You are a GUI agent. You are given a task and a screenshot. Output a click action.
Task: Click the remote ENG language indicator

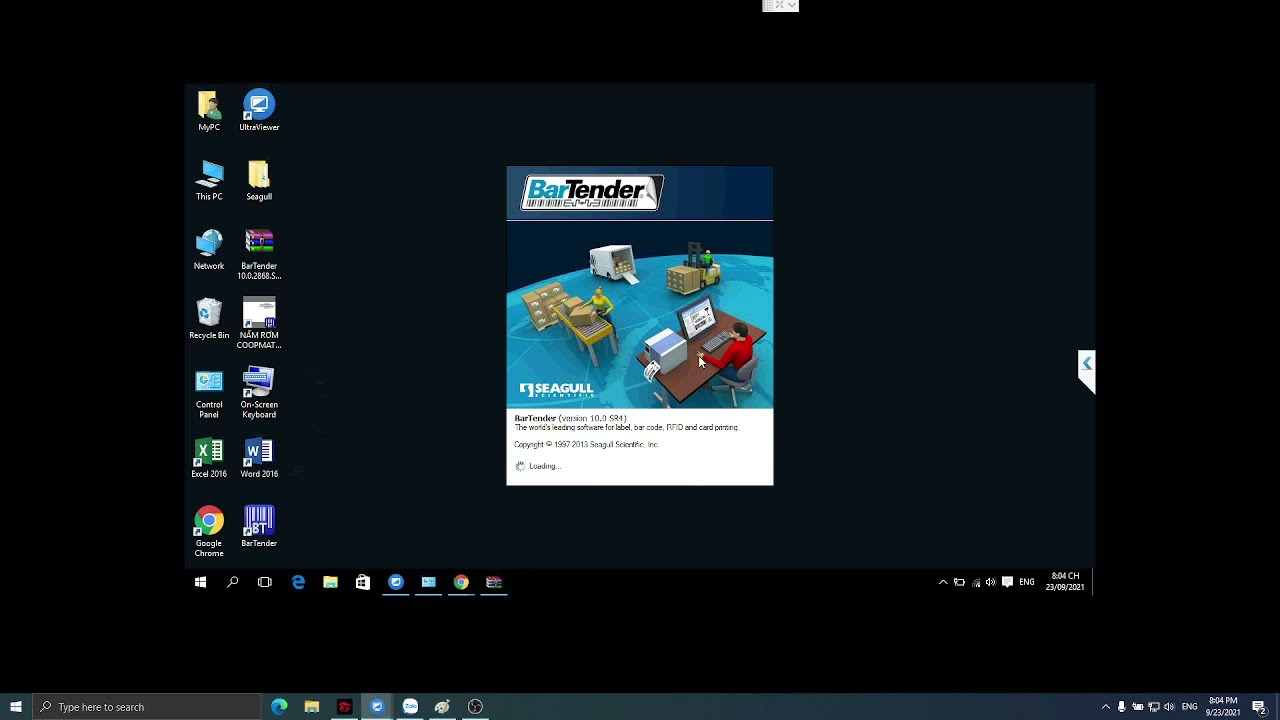1027,582
